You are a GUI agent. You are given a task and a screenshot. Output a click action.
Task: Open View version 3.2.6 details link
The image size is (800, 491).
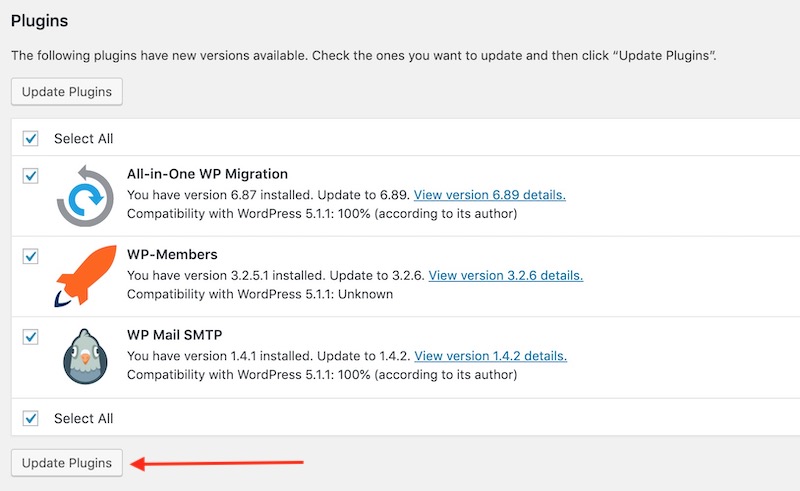point(506,276)
